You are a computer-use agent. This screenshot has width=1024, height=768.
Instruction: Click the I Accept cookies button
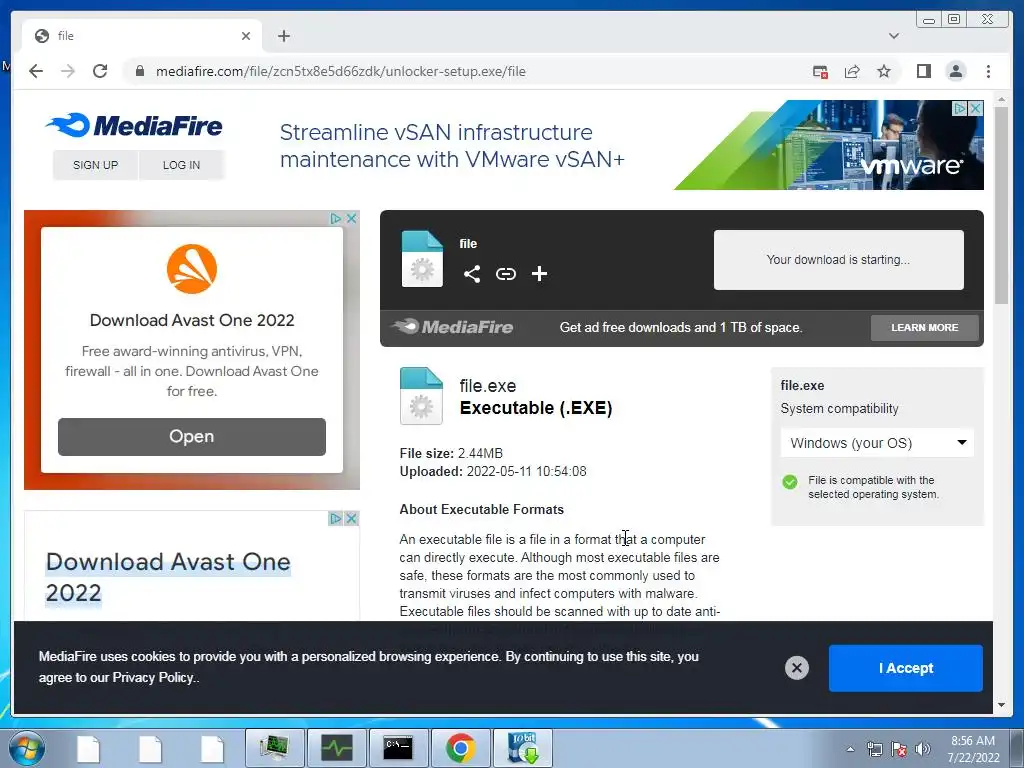pyautogui.click(x=906, y=668)
